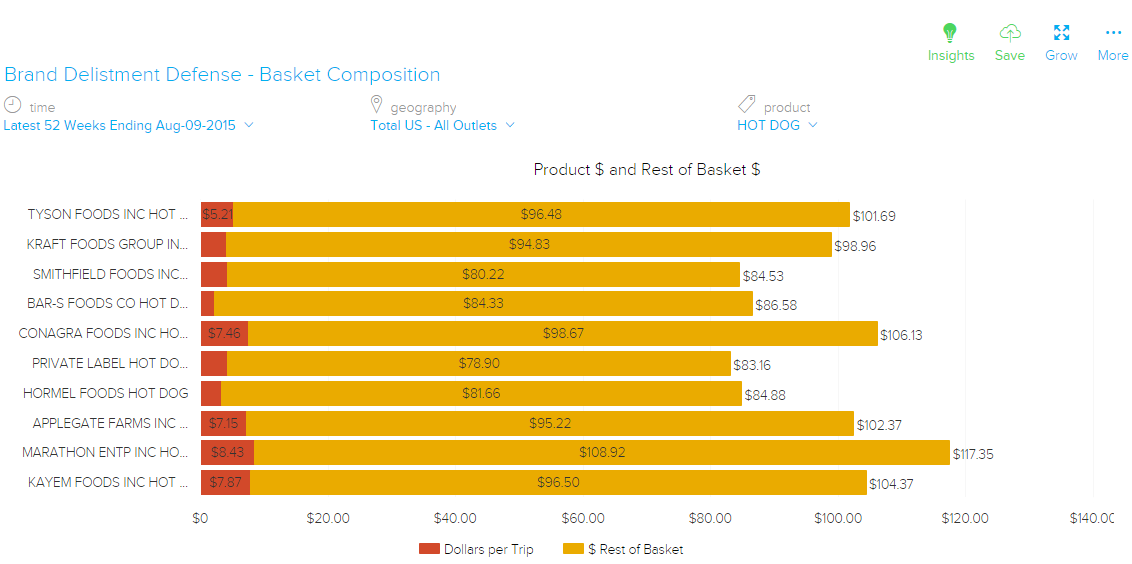Toggle the Dollars per Trip legend series
Screen dimensions: 1132x564
(488, 549)
